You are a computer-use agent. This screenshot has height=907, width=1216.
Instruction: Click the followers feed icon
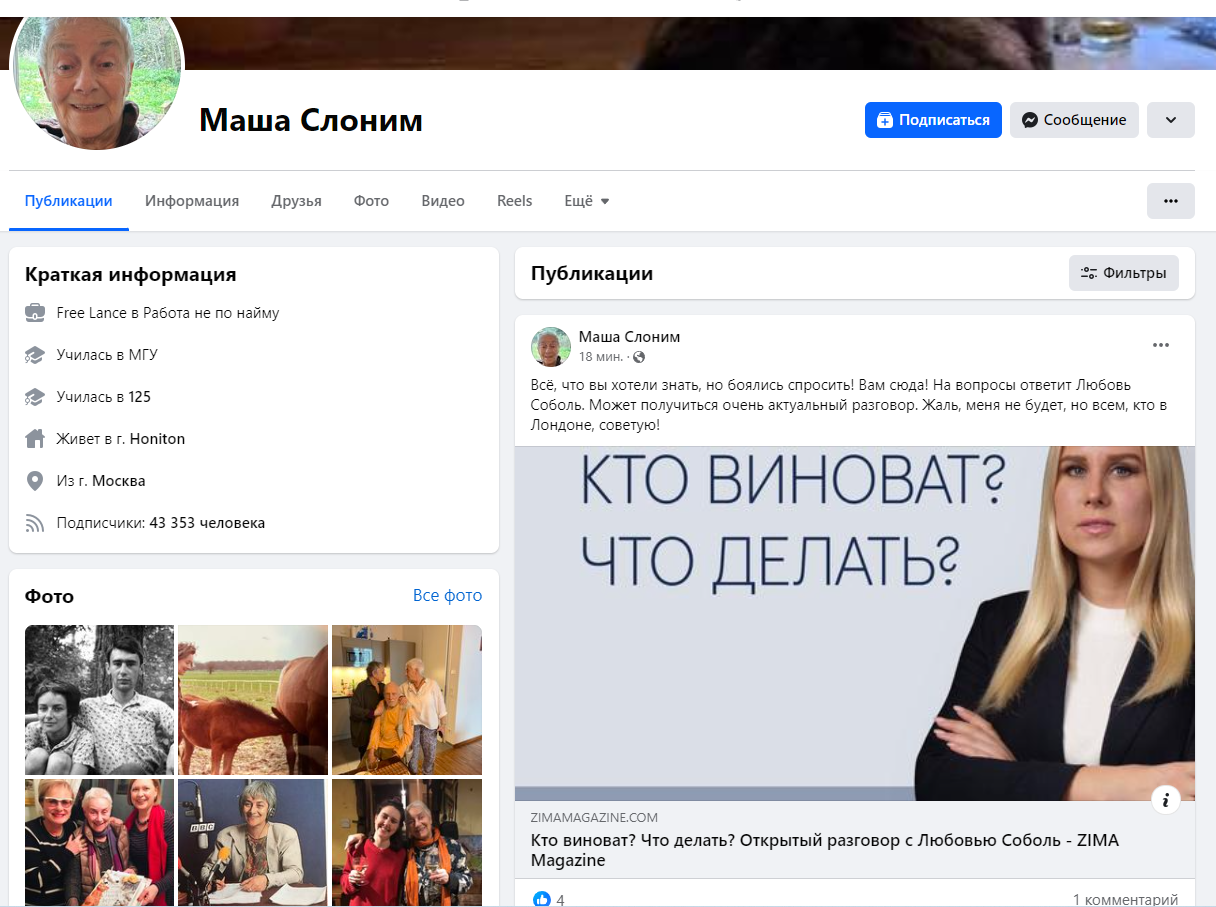pos(35,523)
